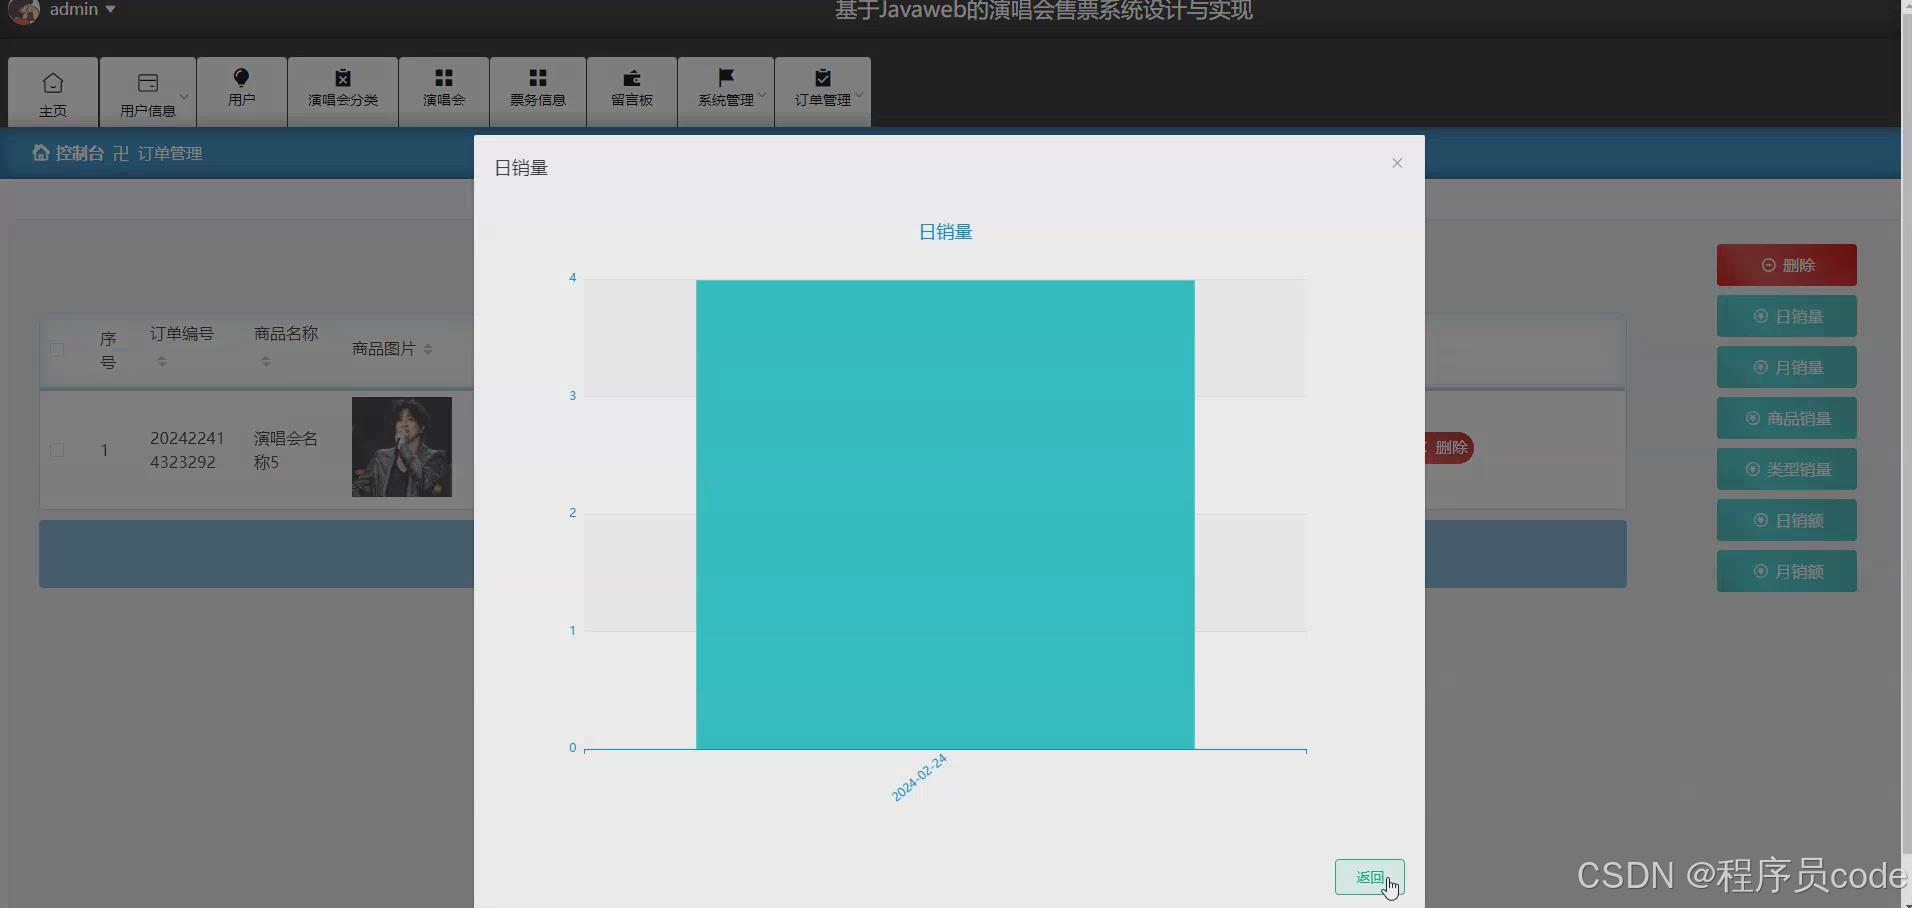This screenshot has width=1912, height=908.
Task: Click the 控制台 home icon in breadcrumb
Action: pyautogui.click(x=40, y=153)
